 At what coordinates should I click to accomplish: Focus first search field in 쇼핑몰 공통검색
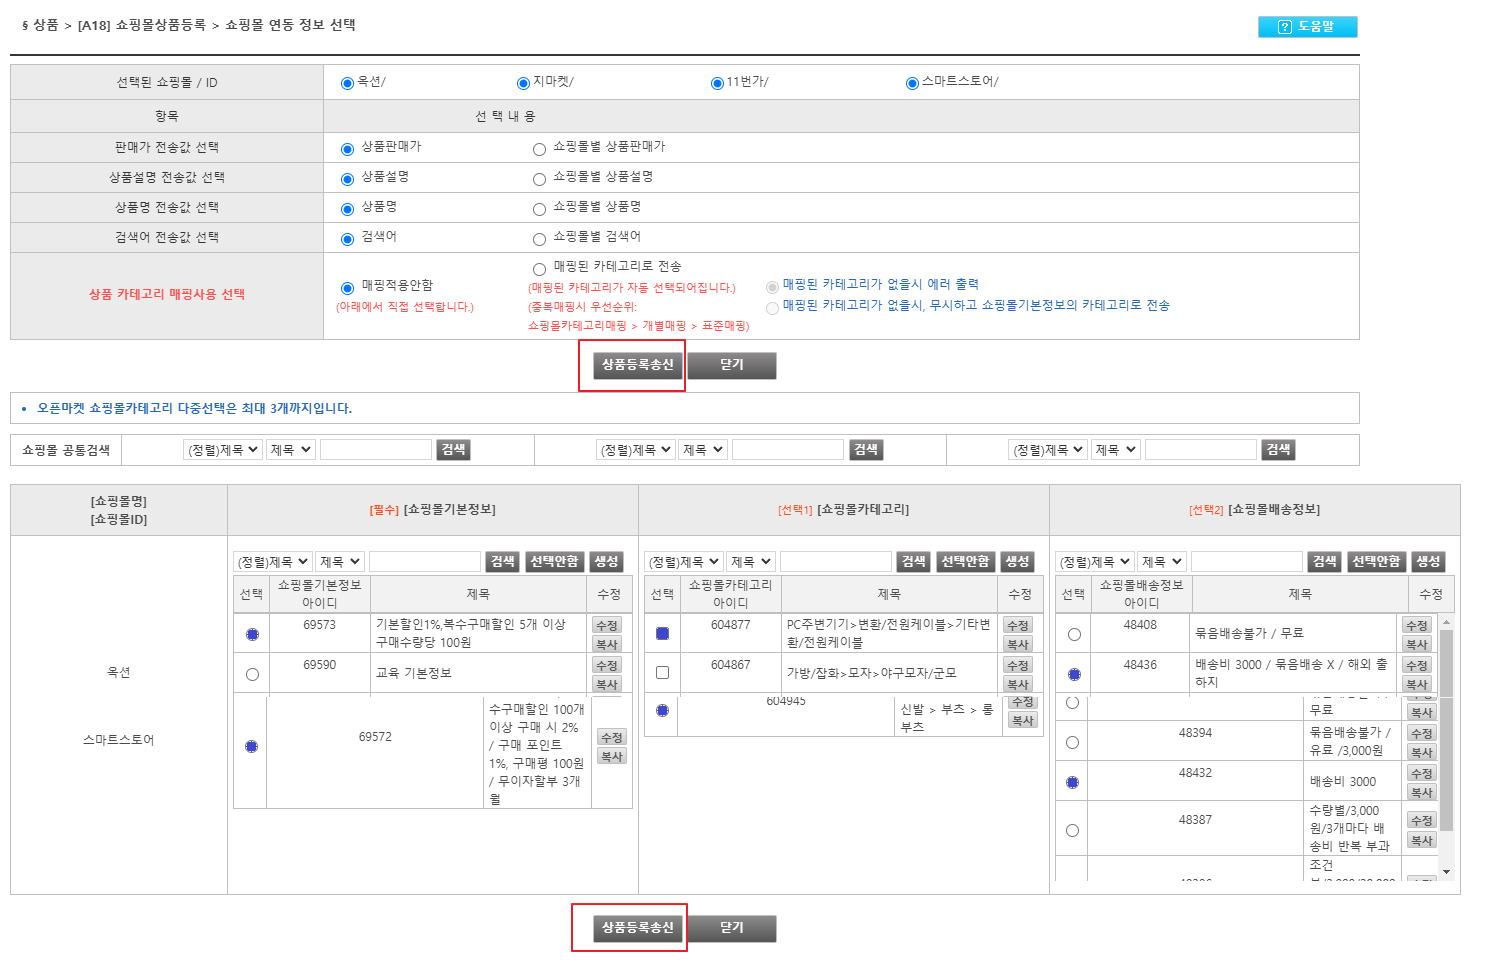tap(376, 450)
